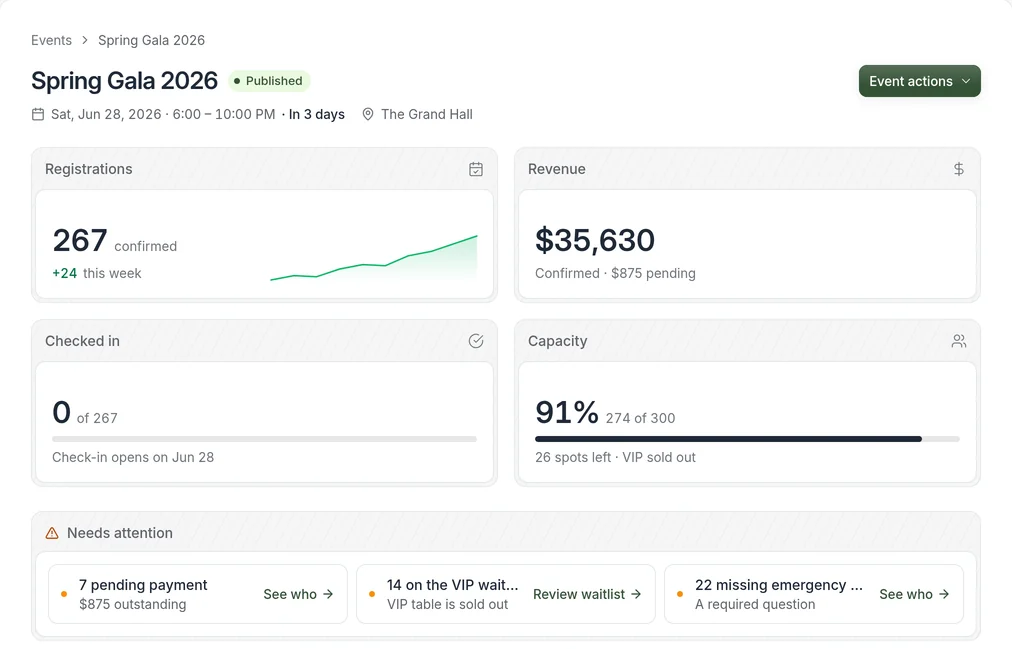This screenshot has width=1012, height=649.
Task: Click the Spring Gala 2026 page heading
Action: coord(125,81)
